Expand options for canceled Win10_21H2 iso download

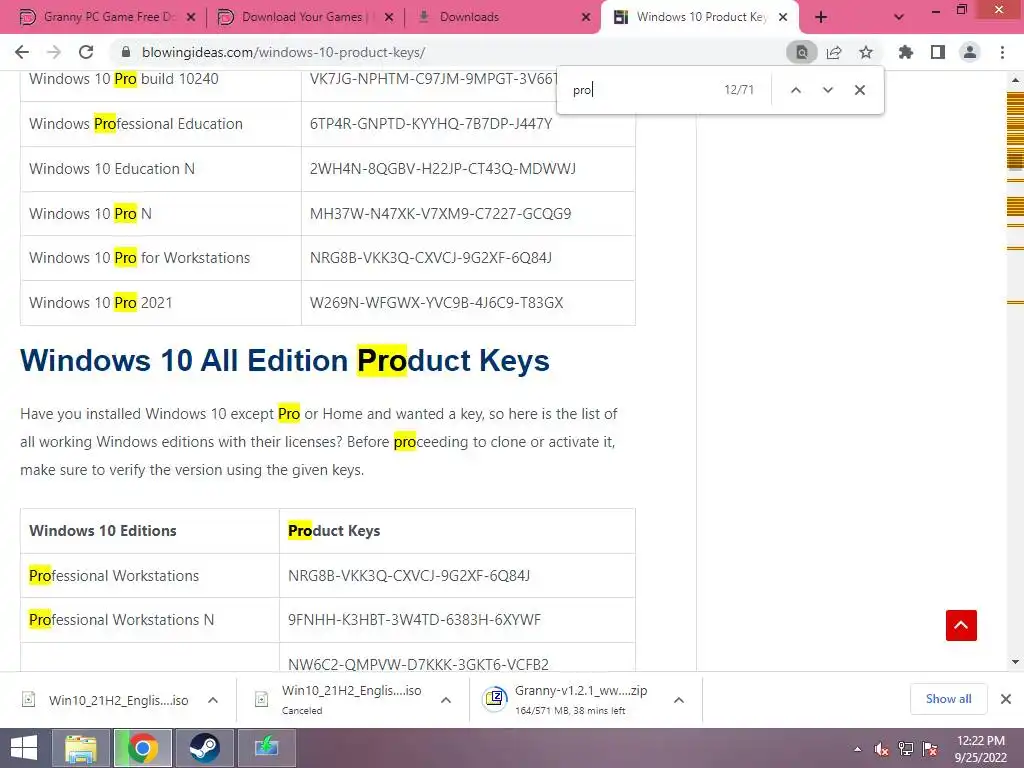[x=445, y=700]
